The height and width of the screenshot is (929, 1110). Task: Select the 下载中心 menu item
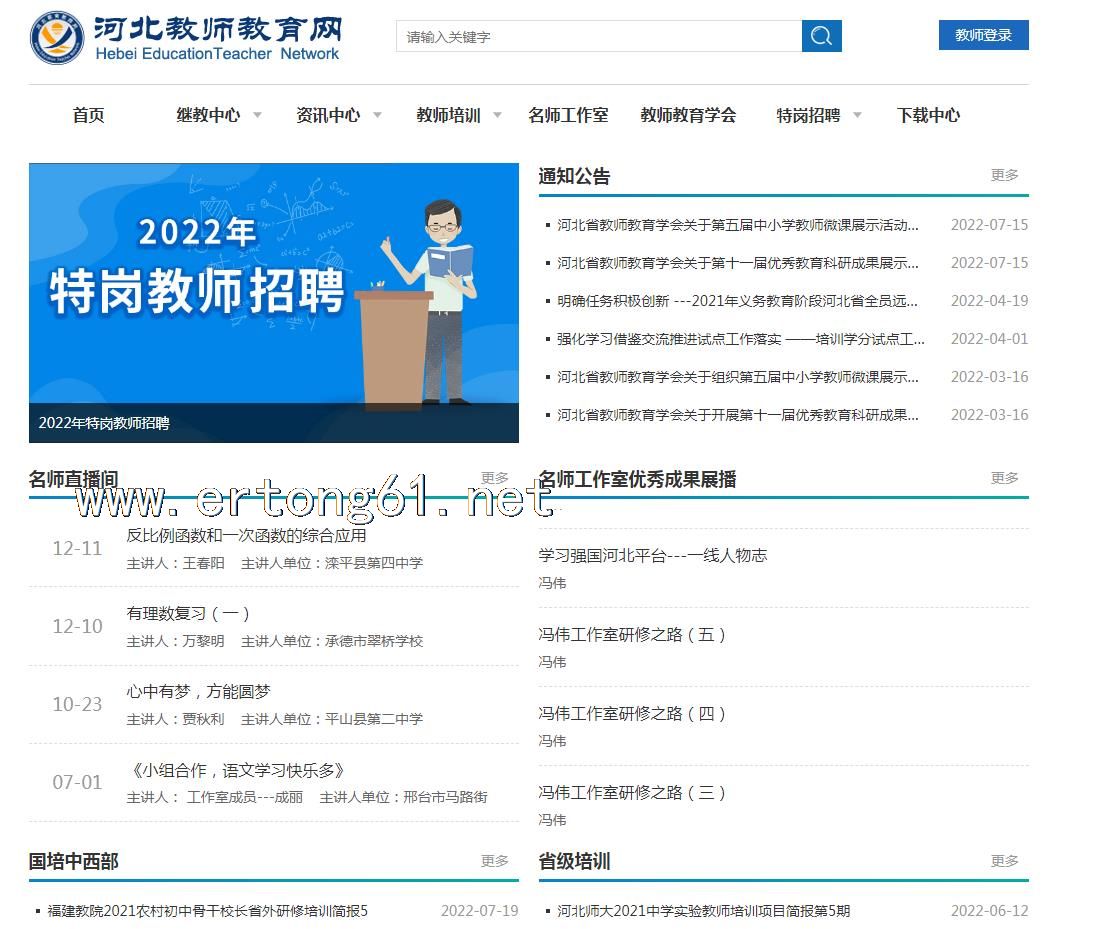point(928,115)
